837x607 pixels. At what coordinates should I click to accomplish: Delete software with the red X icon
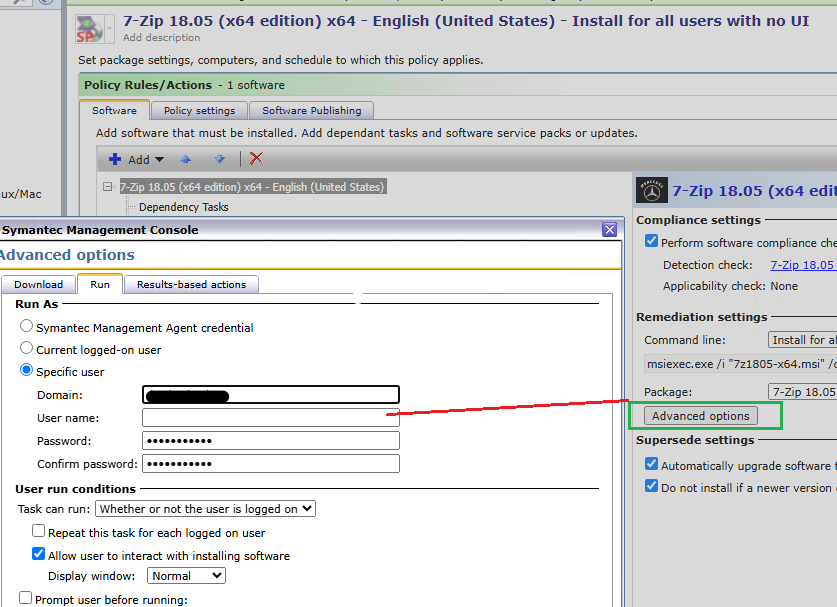click(257, 159)
